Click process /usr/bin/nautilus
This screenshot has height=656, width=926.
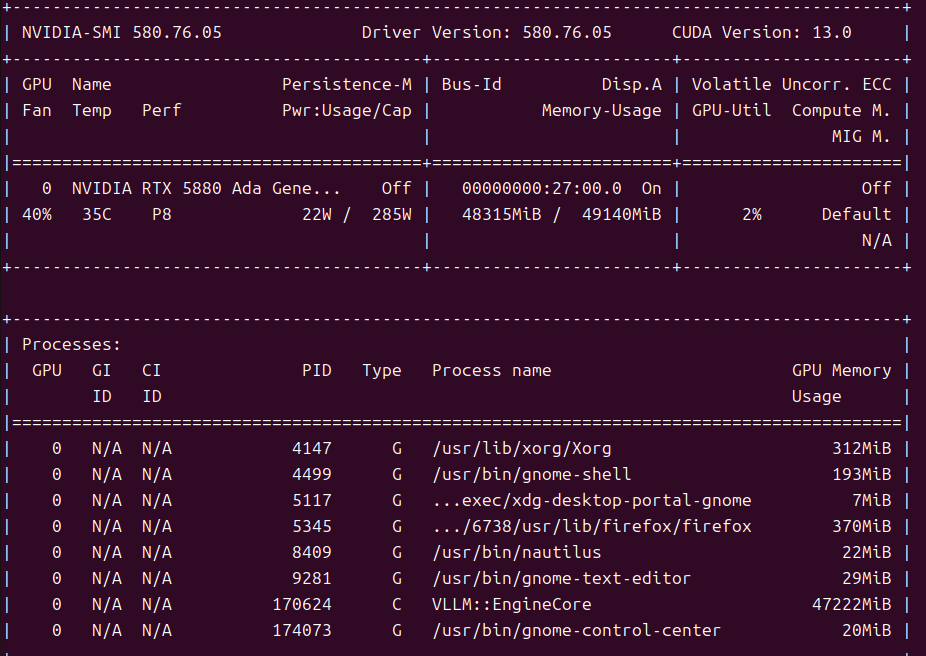click(x=517, y=552)
